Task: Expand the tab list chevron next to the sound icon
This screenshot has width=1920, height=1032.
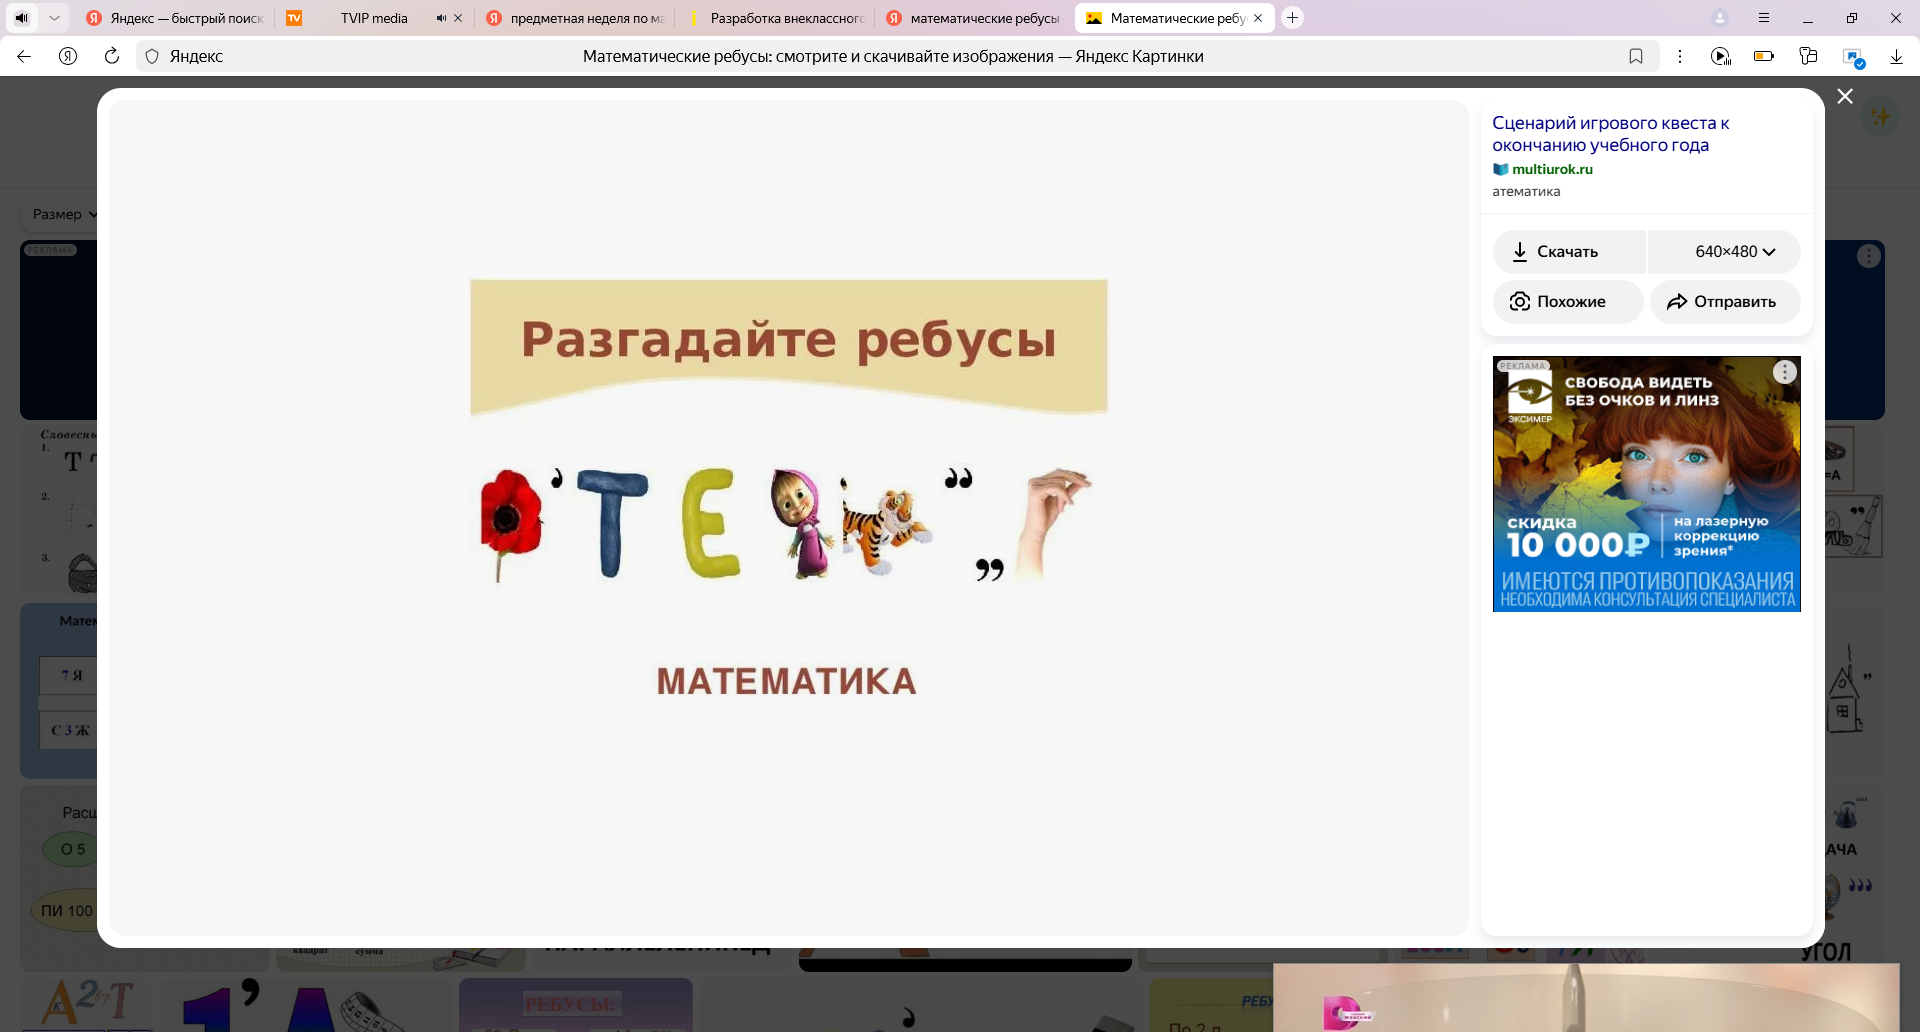Action: tap(54, 18)
